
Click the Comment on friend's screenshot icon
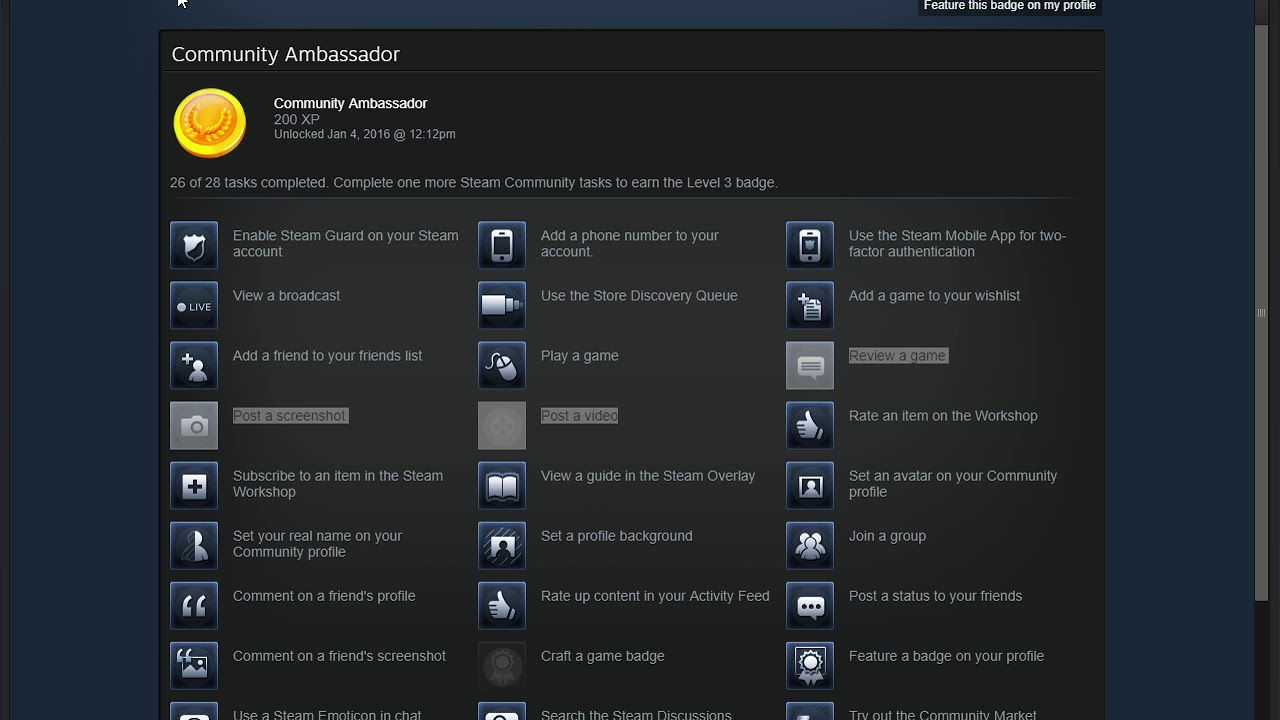tap(194, 666)
